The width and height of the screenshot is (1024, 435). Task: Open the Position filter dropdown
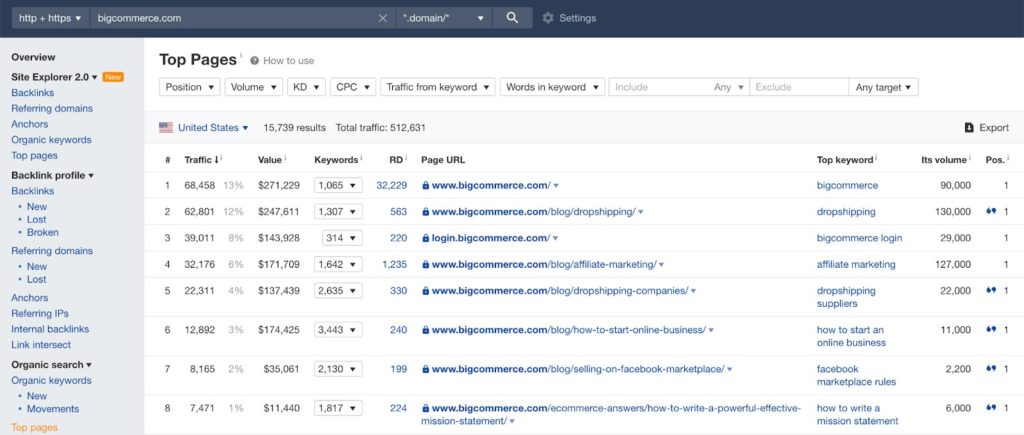190,87
